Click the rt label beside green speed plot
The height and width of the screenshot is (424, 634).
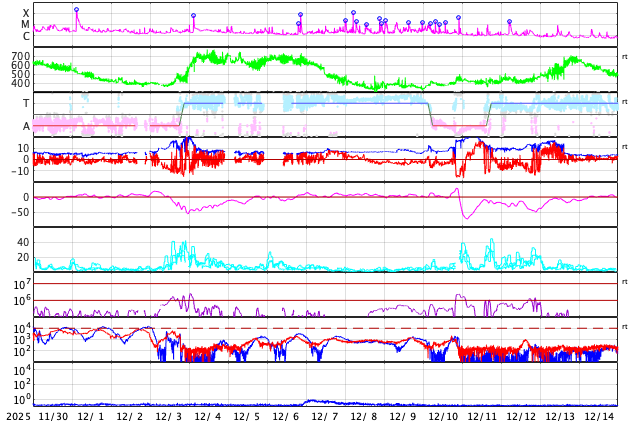coord(624,56)
